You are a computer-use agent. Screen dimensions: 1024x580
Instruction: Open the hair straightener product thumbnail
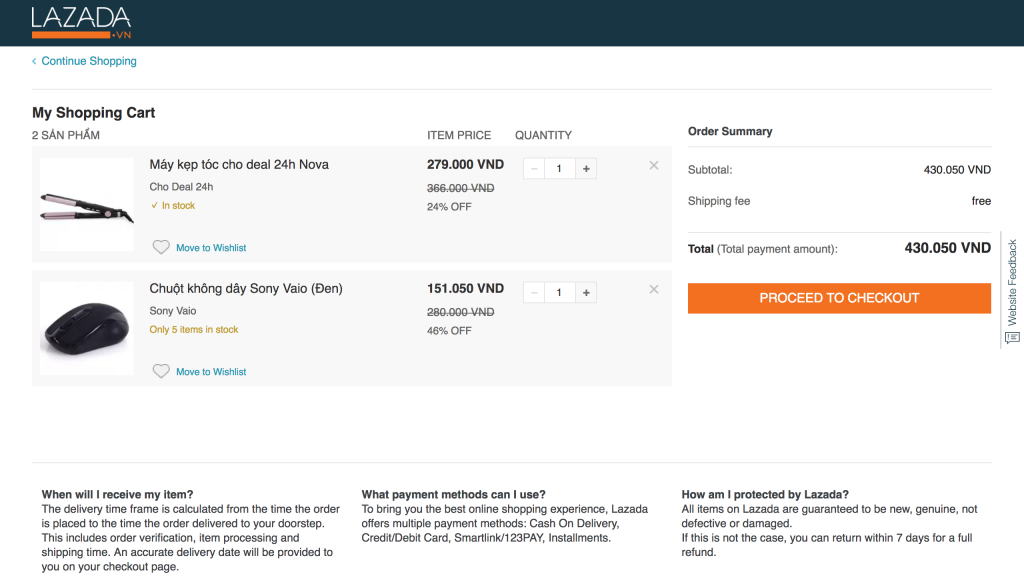87,204
